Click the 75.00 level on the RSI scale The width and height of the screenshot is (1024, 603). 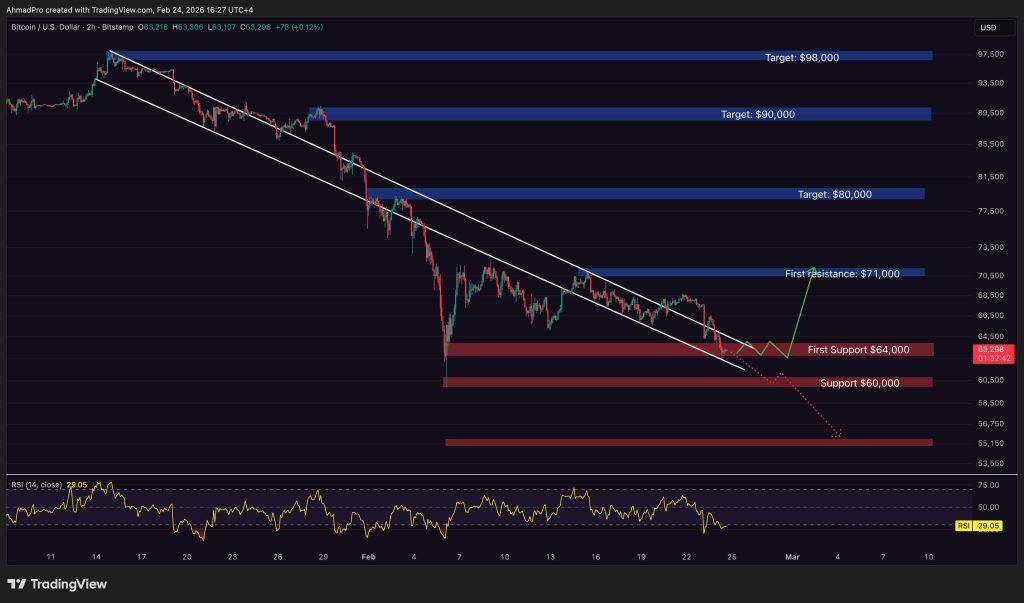pos(987,485)
